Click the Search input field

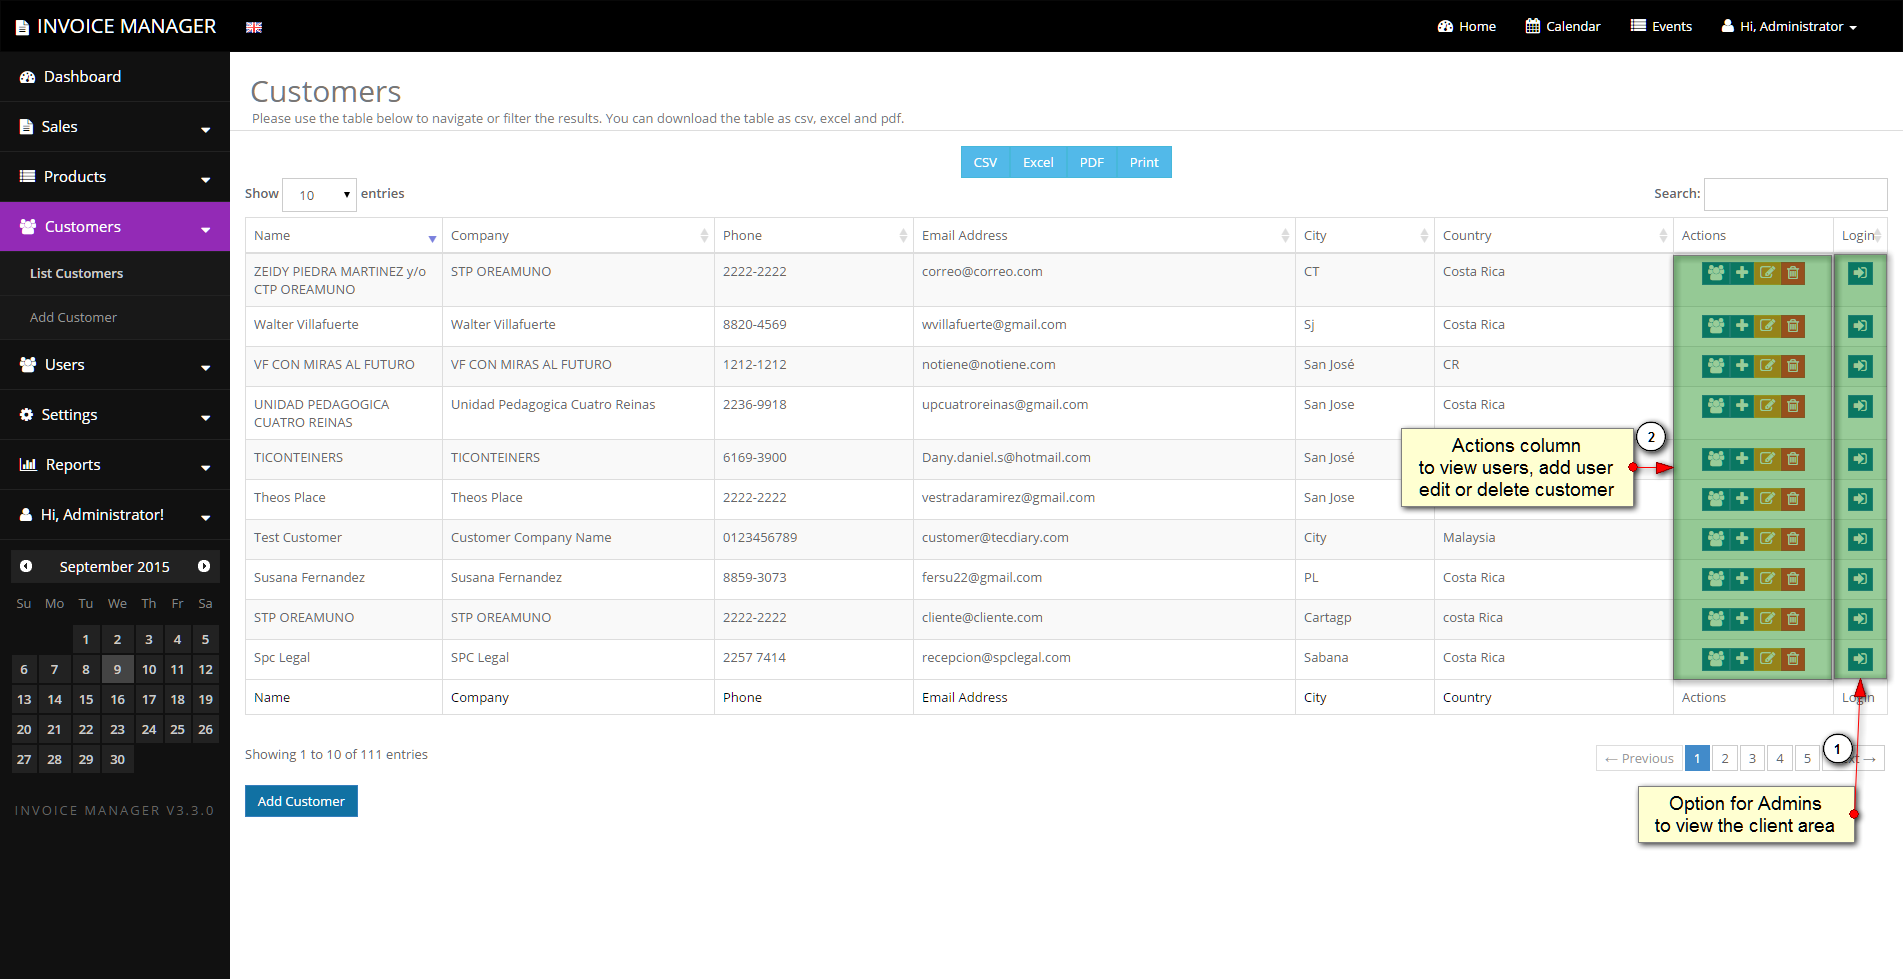[x=1795, y=194]
